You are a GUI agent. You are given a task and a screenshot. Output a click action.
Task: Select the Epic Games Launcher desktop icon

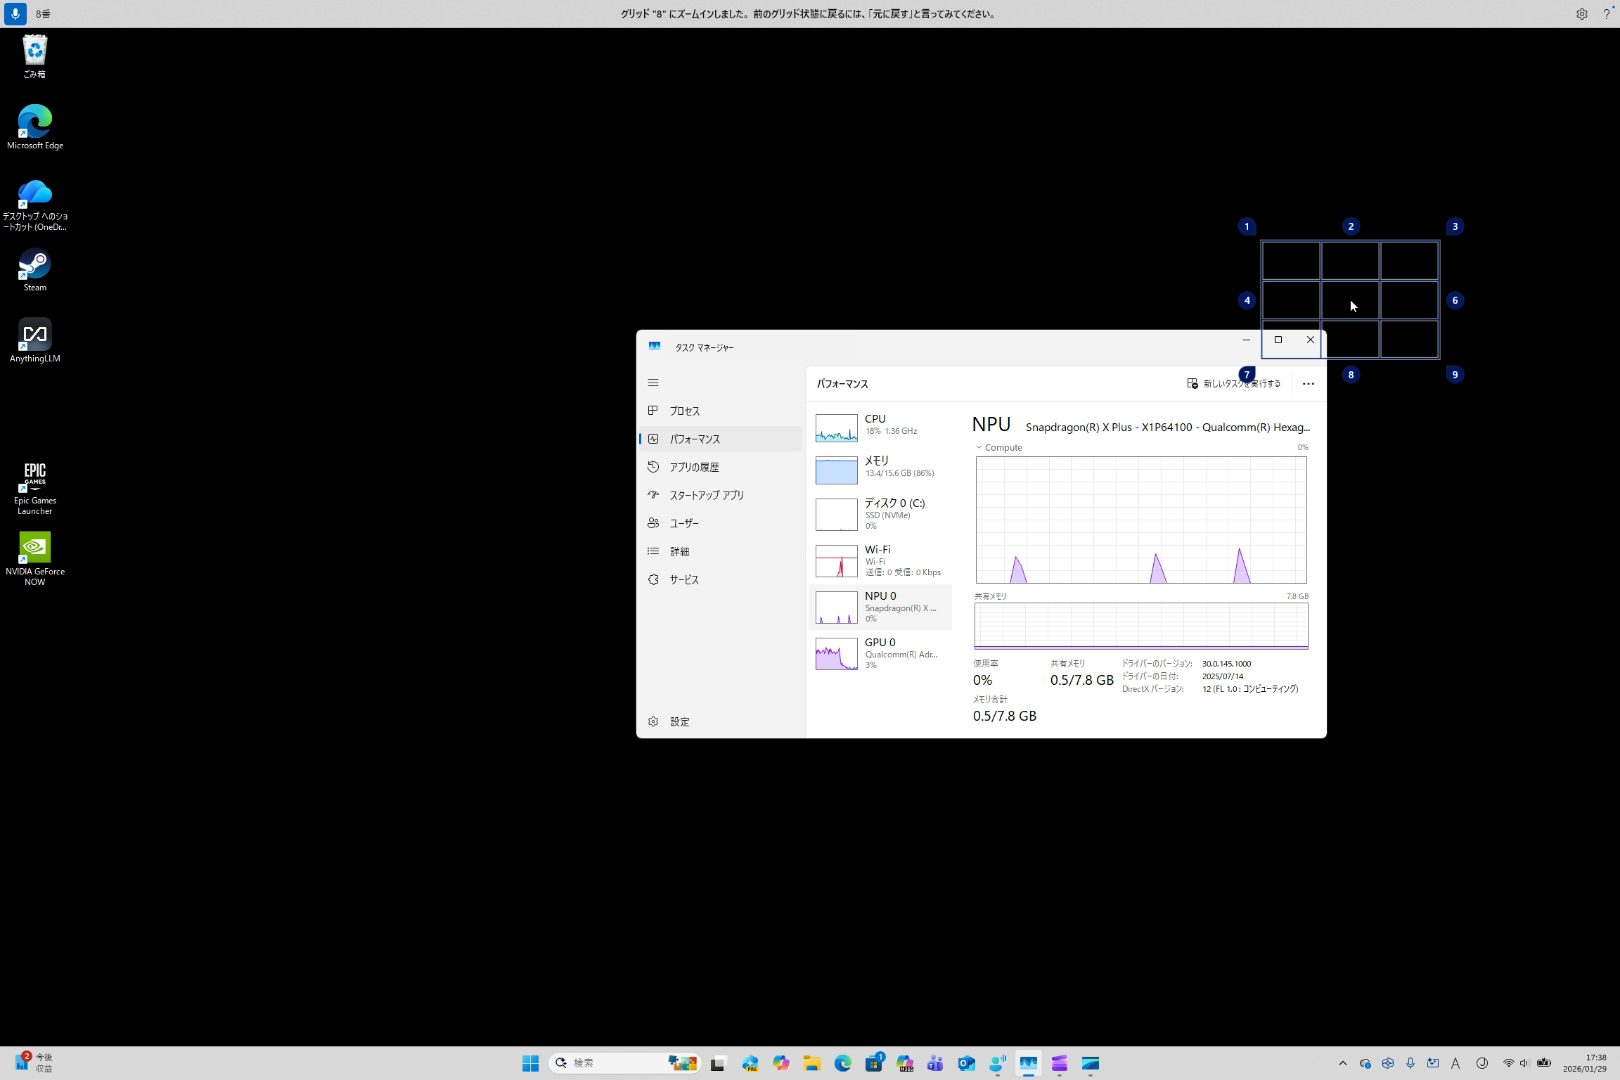[35, 489]
